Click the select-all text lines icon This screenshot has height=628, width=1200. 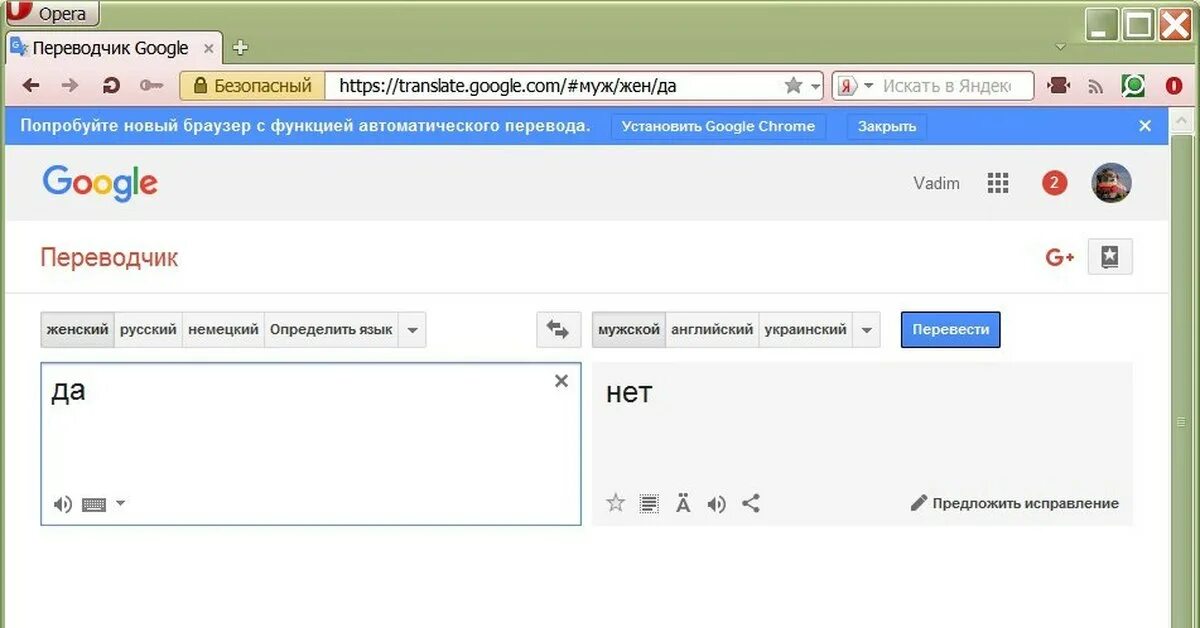649,504
